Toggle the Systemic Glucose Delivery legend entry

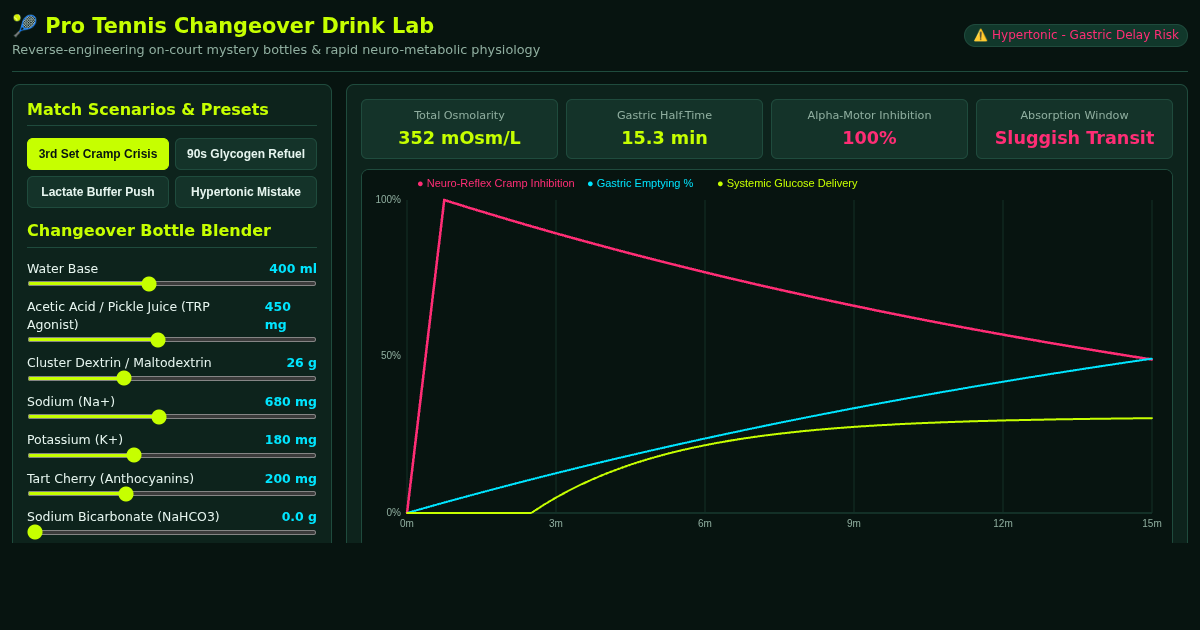[x=787, y=183]
